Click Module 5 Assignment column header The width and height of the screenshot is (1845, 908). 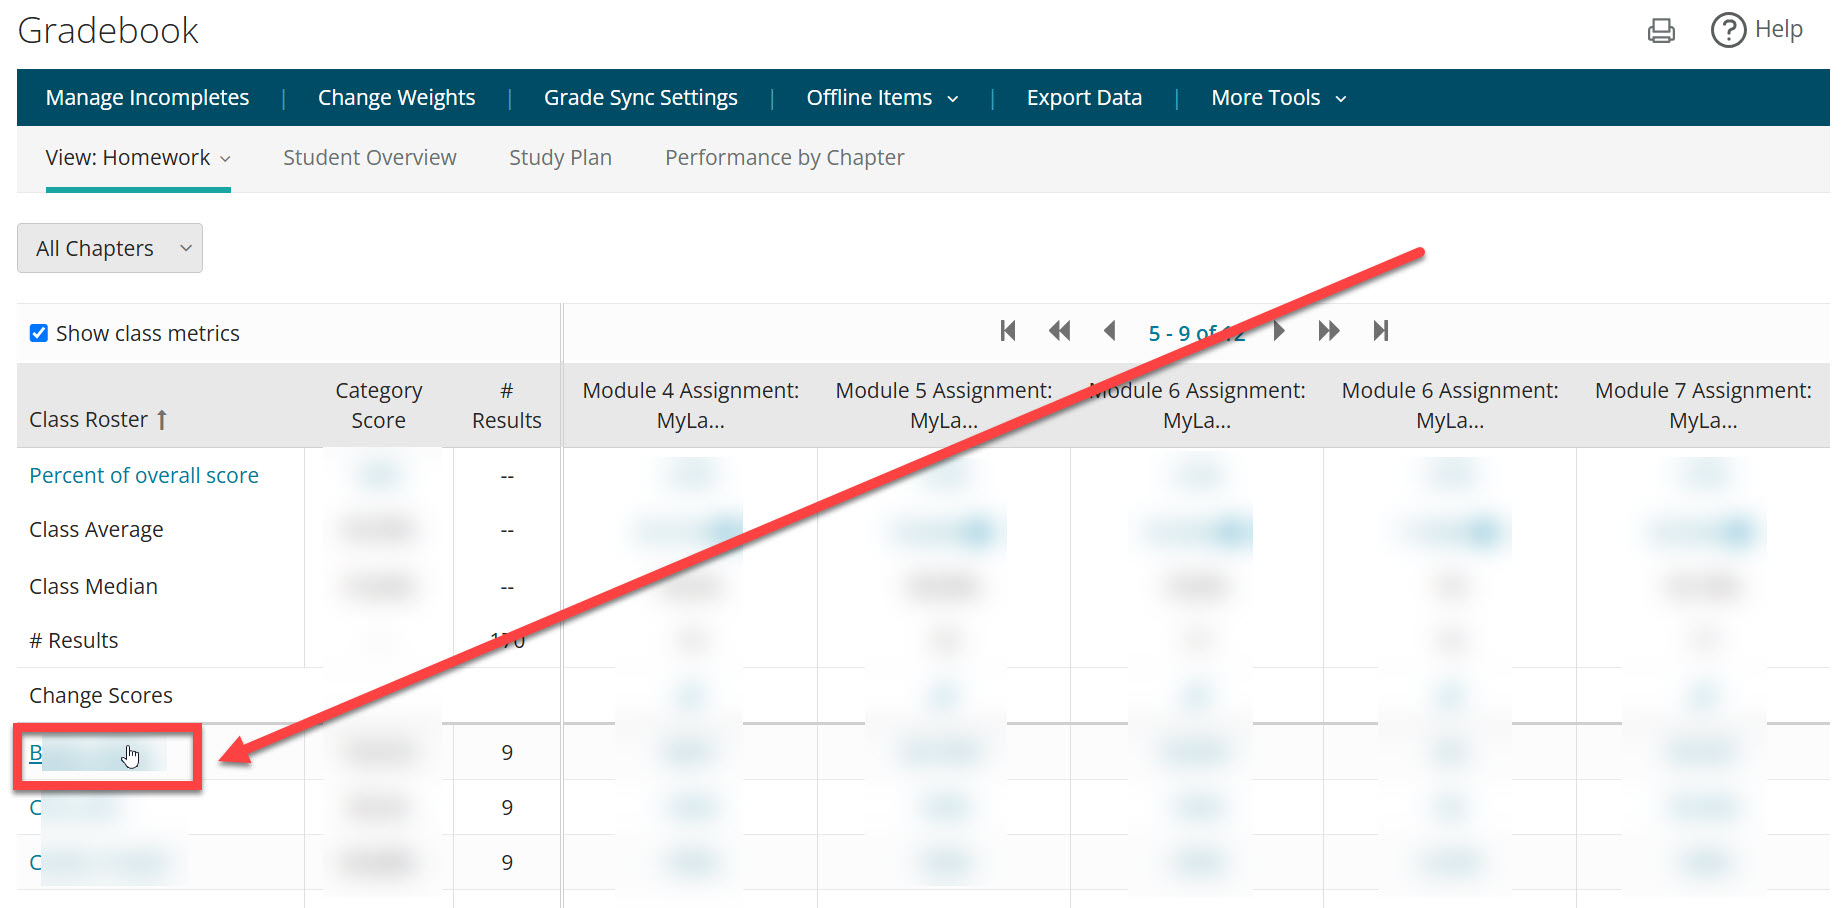[944, 405]
